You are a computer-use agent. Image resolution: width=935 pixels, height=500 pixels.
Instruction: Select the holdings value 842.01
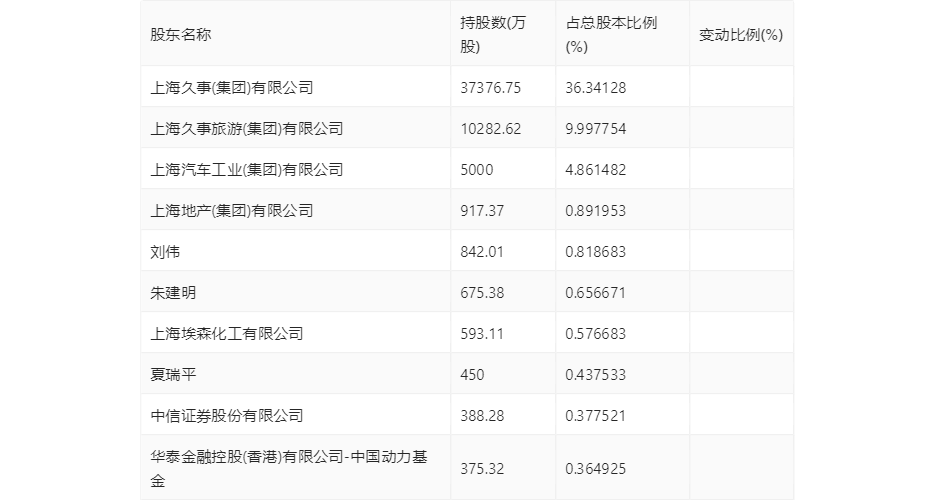coord(482,252)
